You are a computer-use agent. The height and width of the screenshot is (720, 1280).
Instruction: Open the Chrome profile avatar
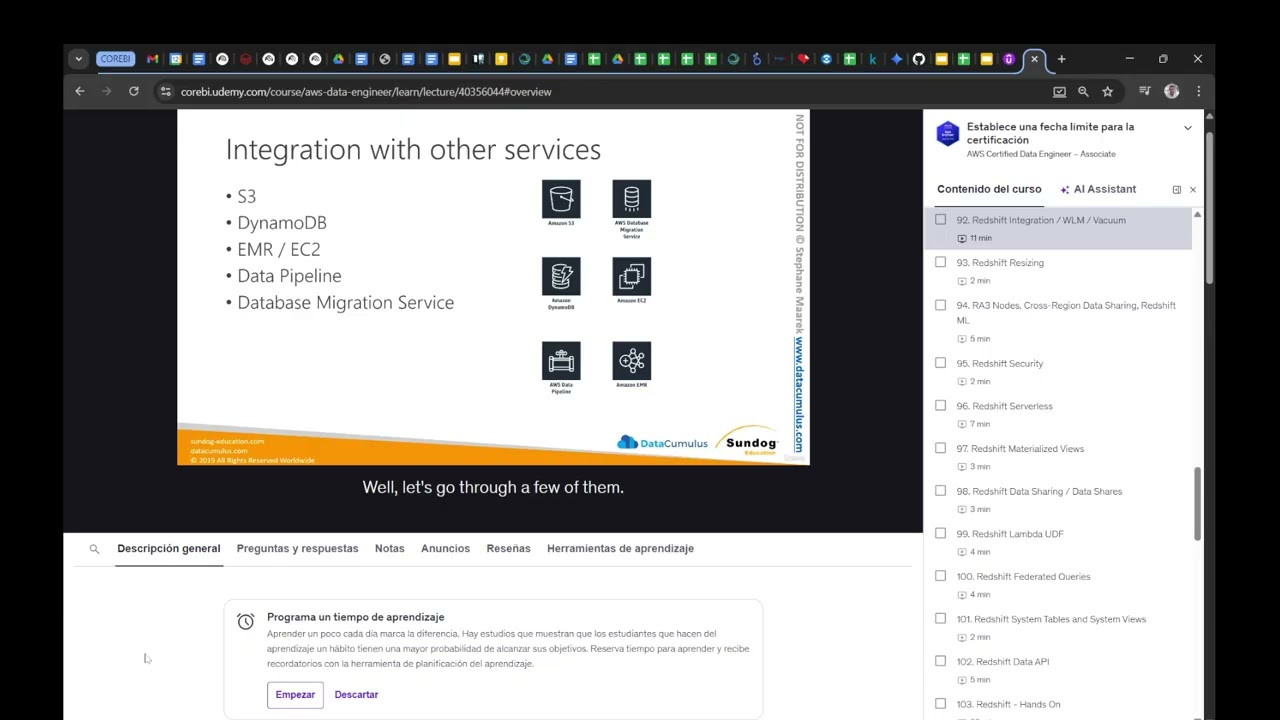coord(1171,91)
